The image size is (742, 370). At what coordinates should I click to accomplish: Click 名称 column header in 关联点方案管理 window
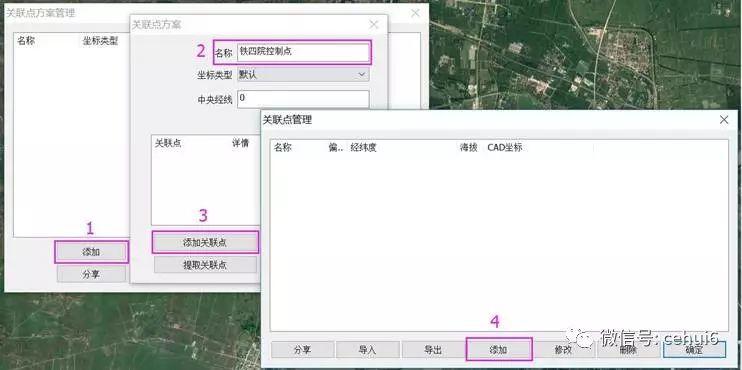[26, 41]
